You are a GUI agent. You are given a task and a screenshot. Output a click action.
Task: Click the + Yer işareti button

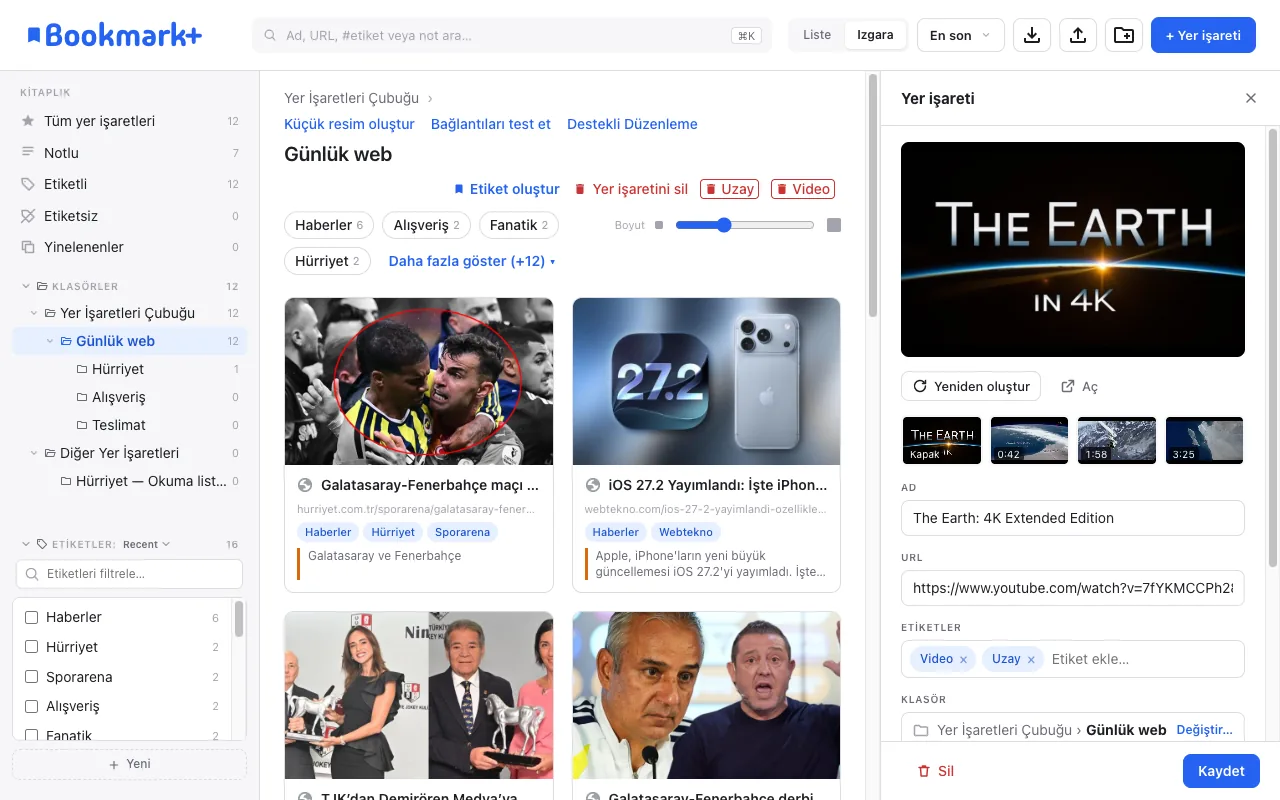[1203, 35]
